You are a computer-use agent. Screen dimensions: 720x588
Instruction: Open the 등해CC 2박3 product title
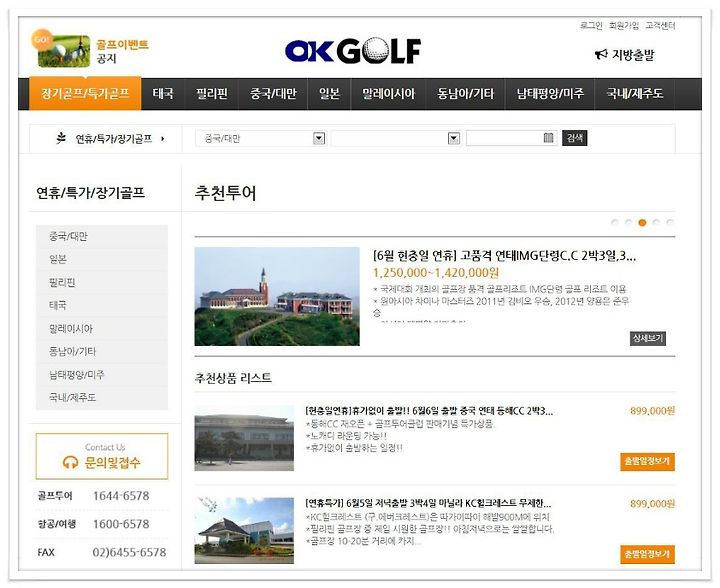(429, 411)
